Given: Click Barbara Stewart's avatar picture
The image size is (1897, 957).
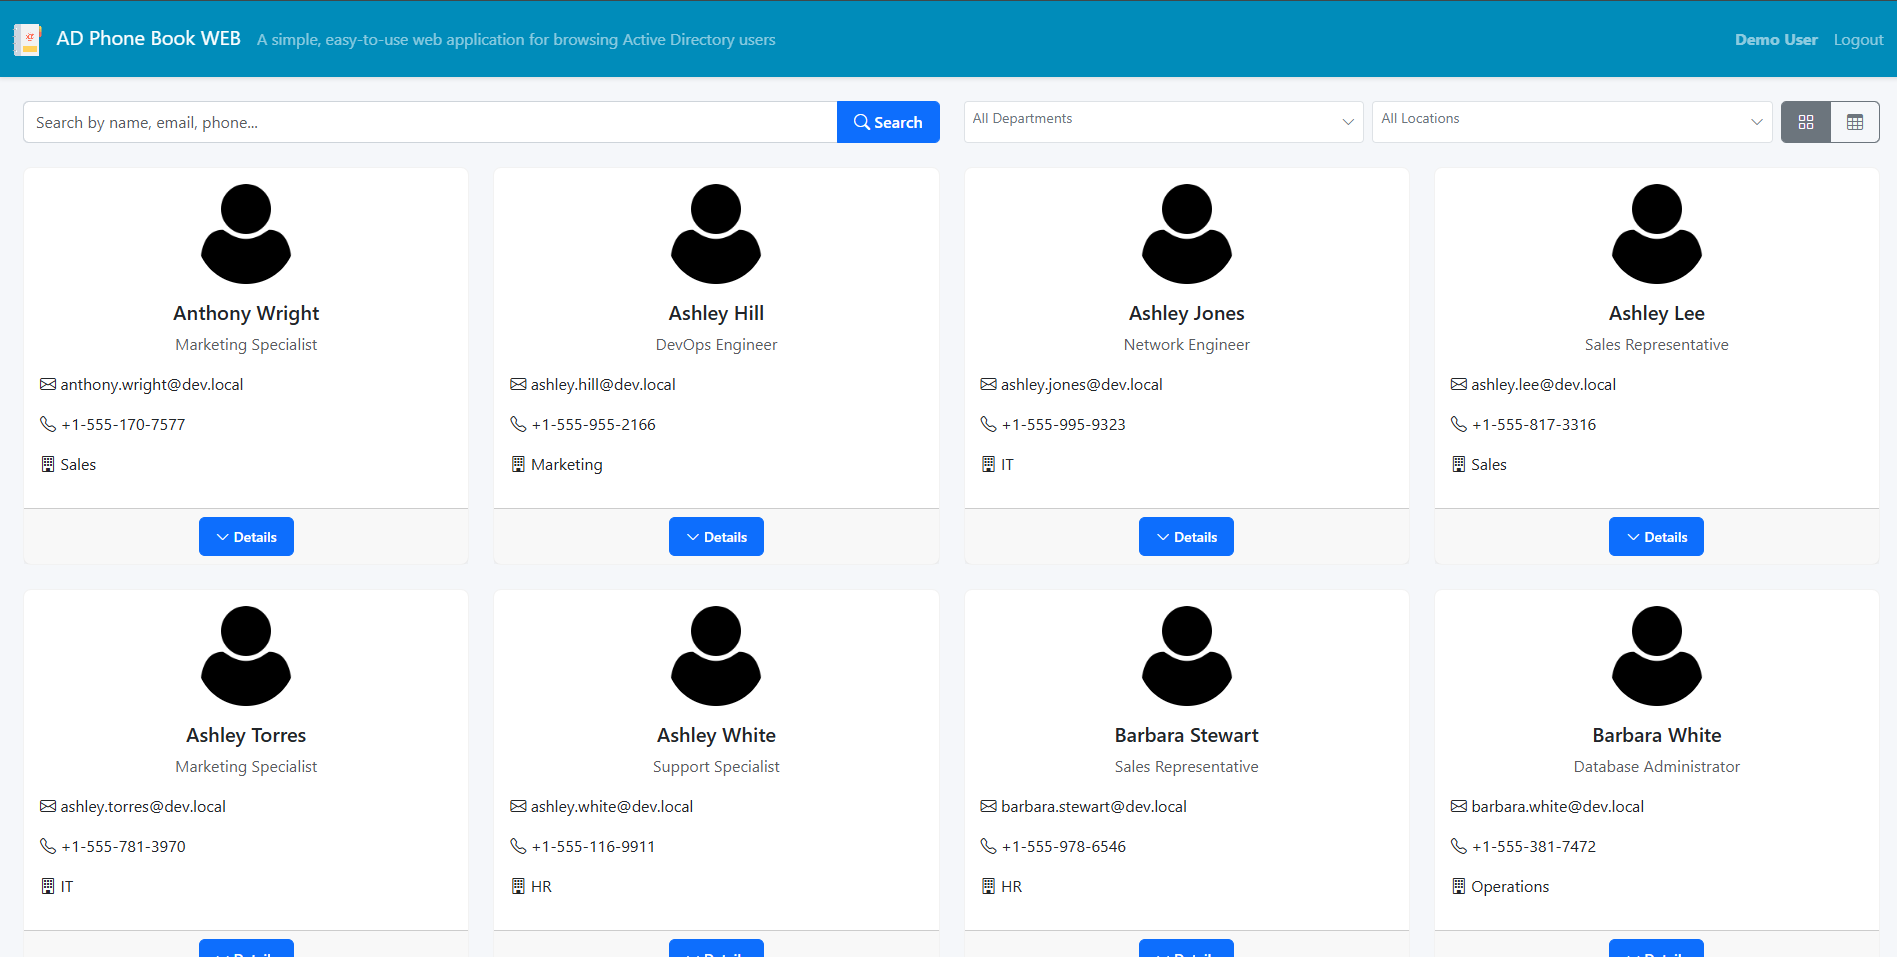Looking at the screenshot, I should [x=1186, y=656].
